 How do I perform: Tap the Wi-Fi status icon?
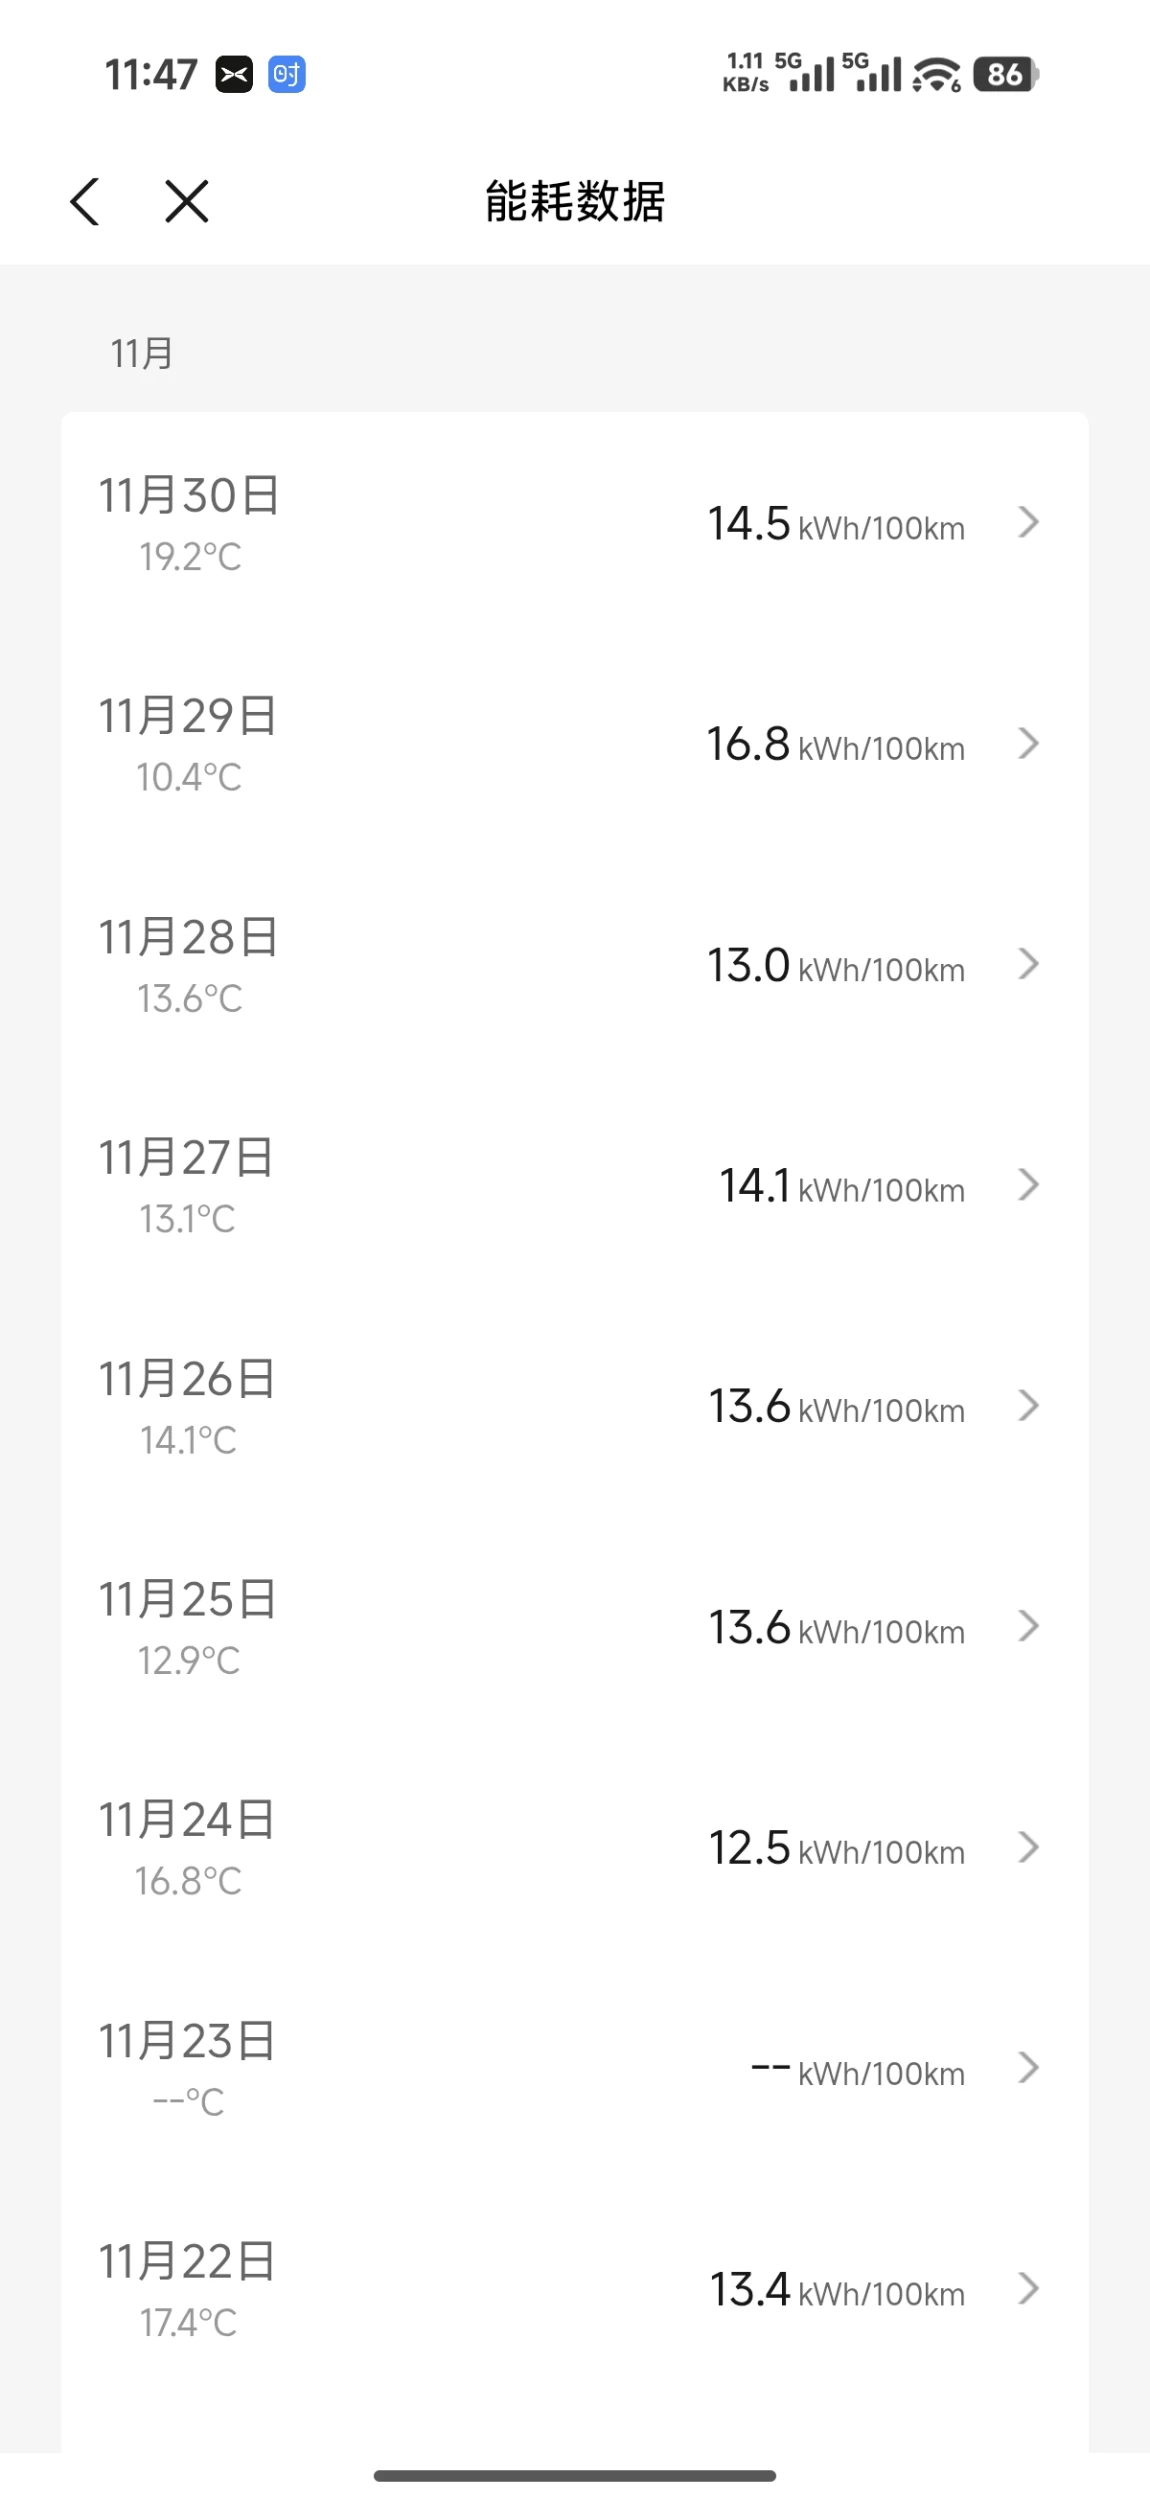936,75
